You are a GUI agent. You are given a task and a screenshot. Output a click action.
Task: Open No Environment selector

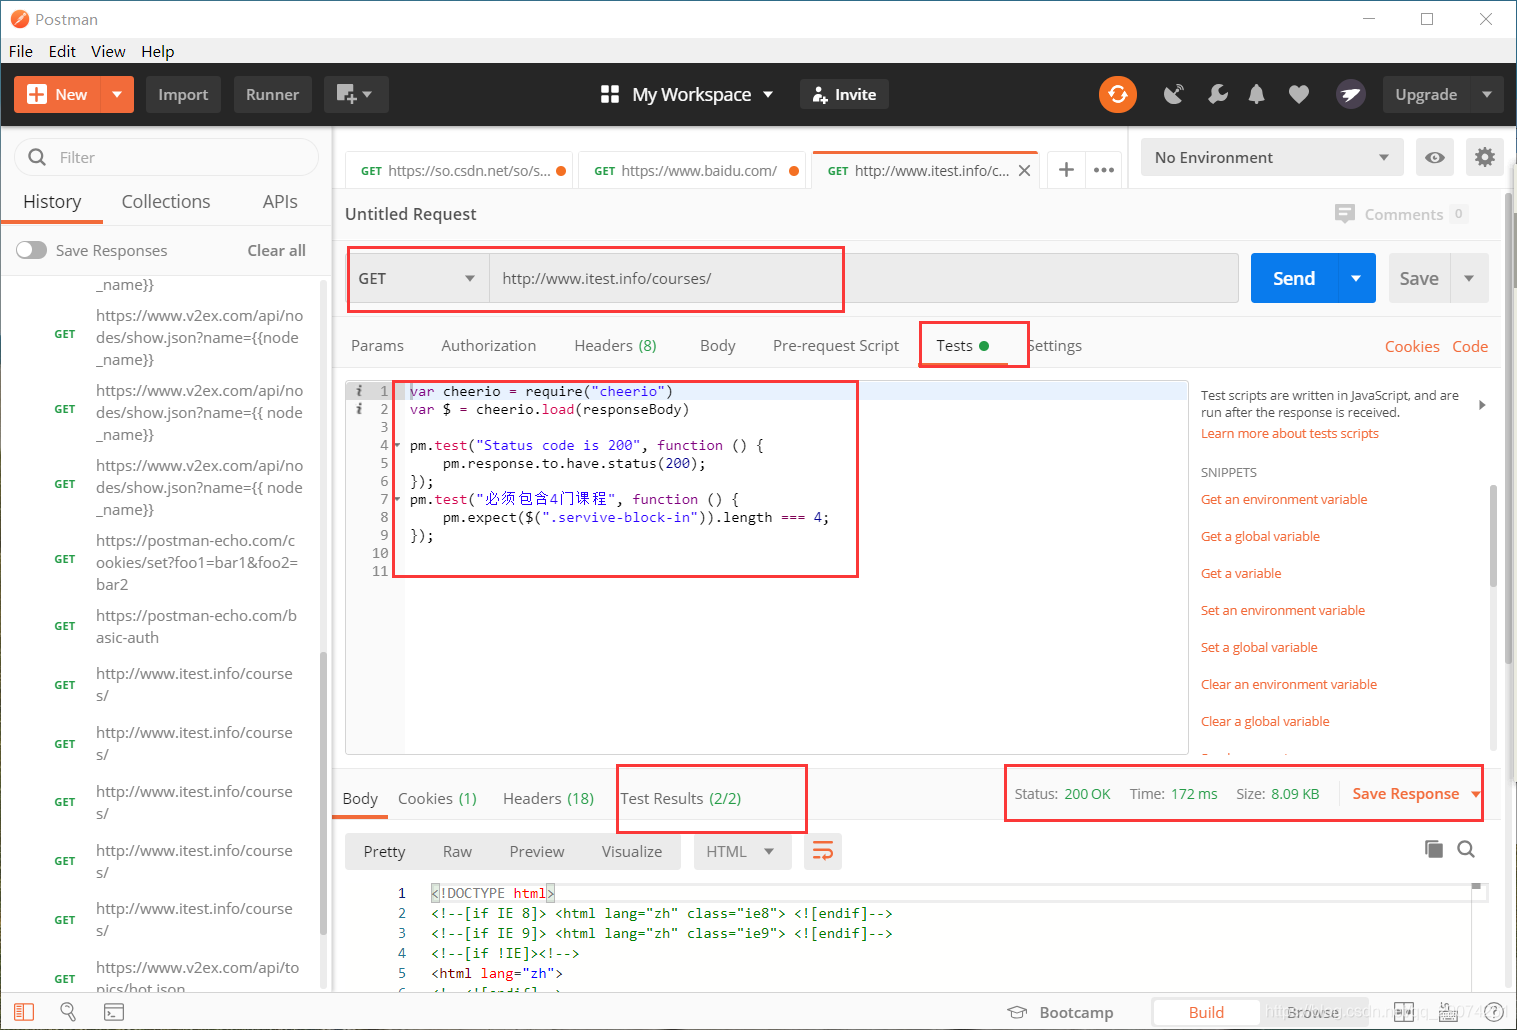(1272, 157)
